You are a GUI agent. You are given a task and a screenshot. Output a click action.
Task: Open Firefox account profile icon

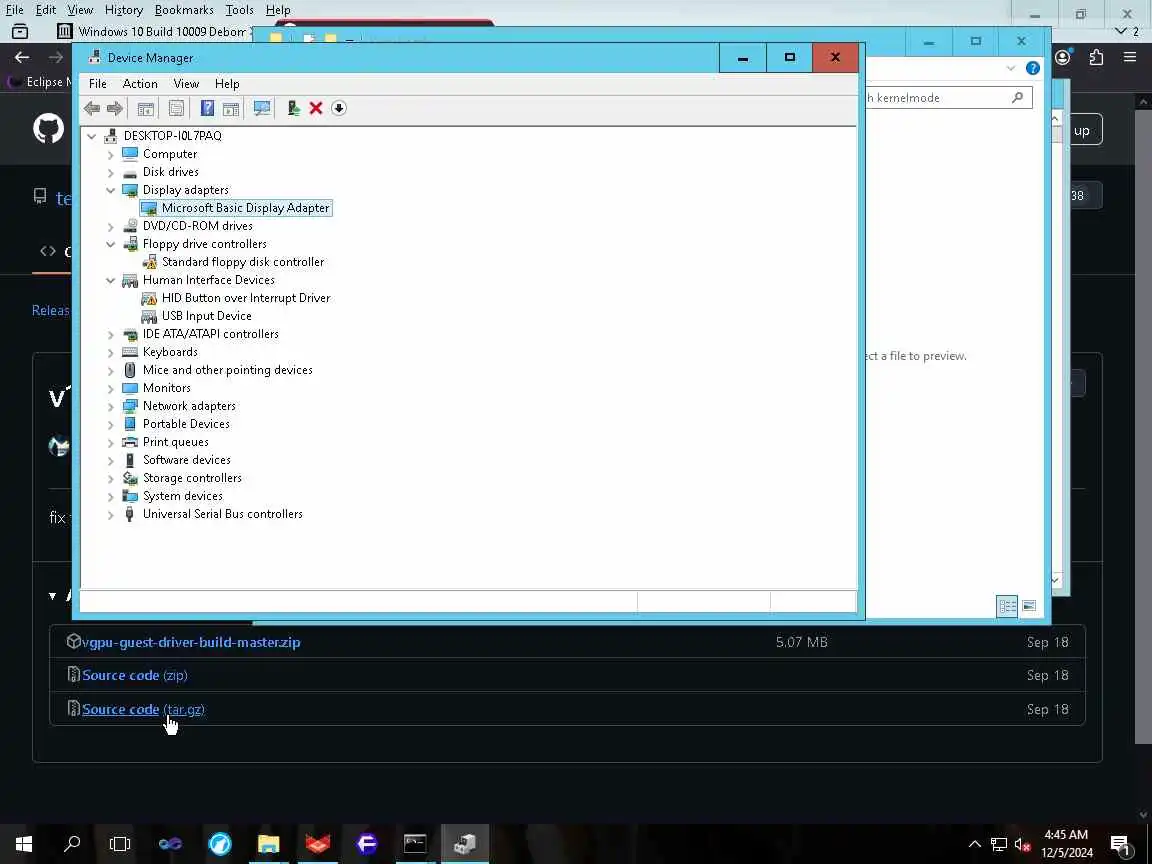[1063, 57]
